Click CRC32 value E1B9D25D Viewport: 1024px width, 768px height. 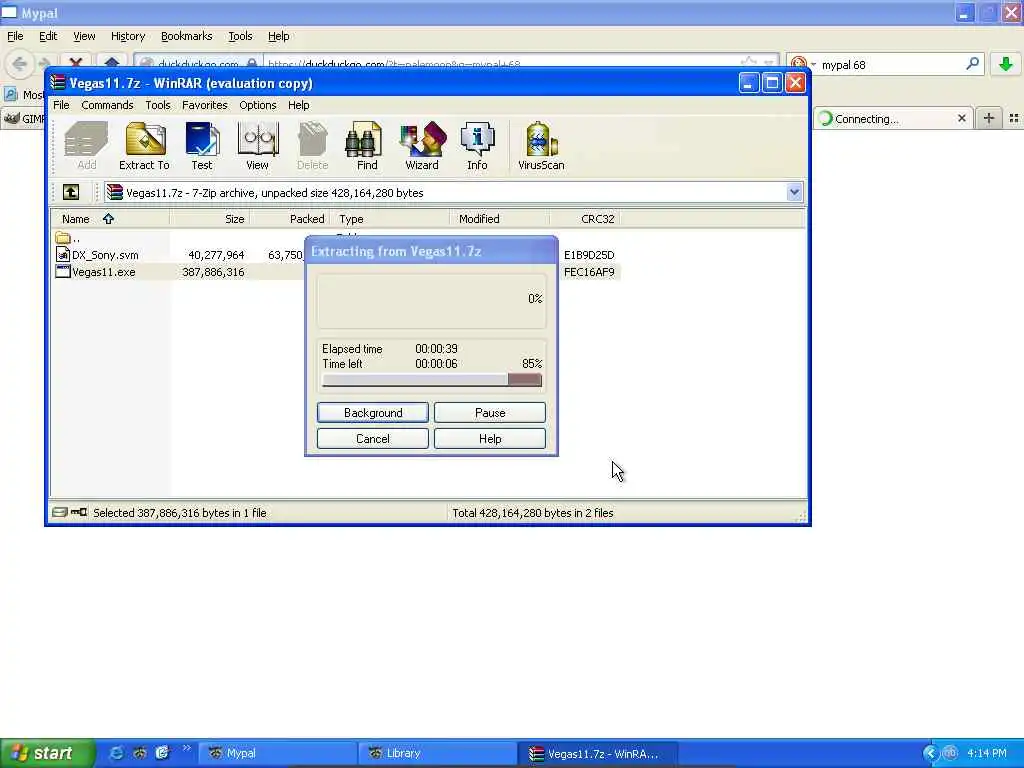click(589, 255)
